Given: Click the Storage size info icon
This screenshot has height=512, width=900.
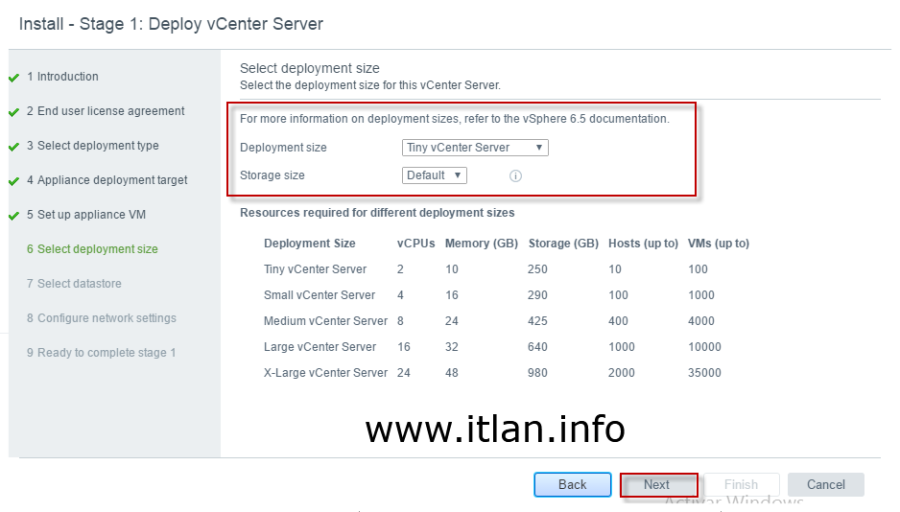Looking at the screenshot, I should coord(516,176).
